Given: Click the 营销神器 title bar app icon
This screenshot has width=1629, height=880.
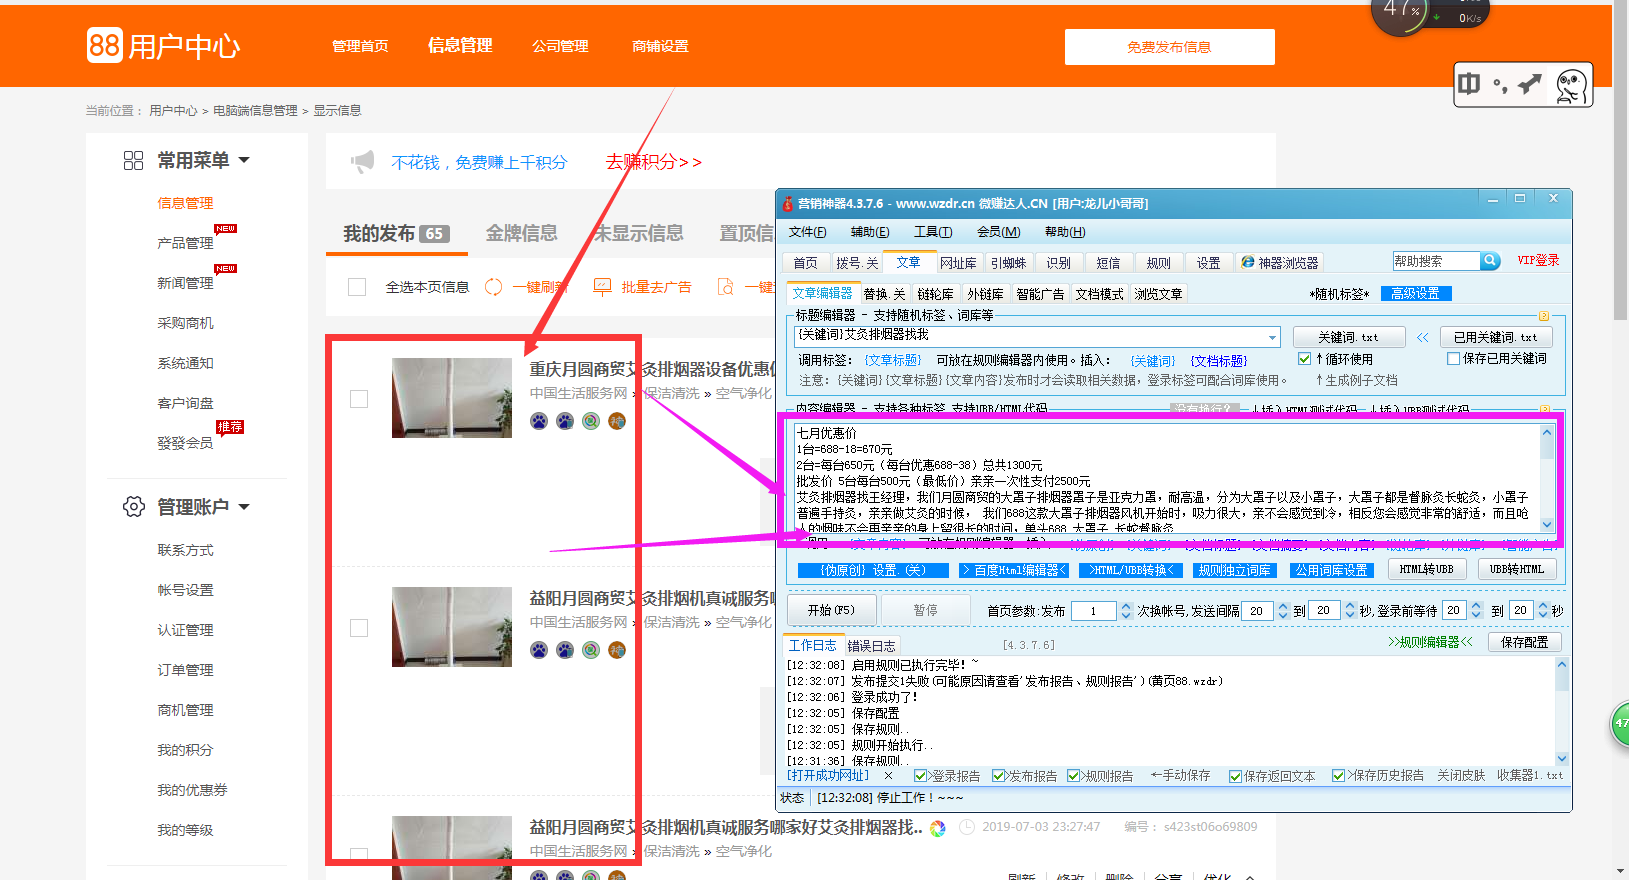Looking at the screenshot, I should [788, 203].
